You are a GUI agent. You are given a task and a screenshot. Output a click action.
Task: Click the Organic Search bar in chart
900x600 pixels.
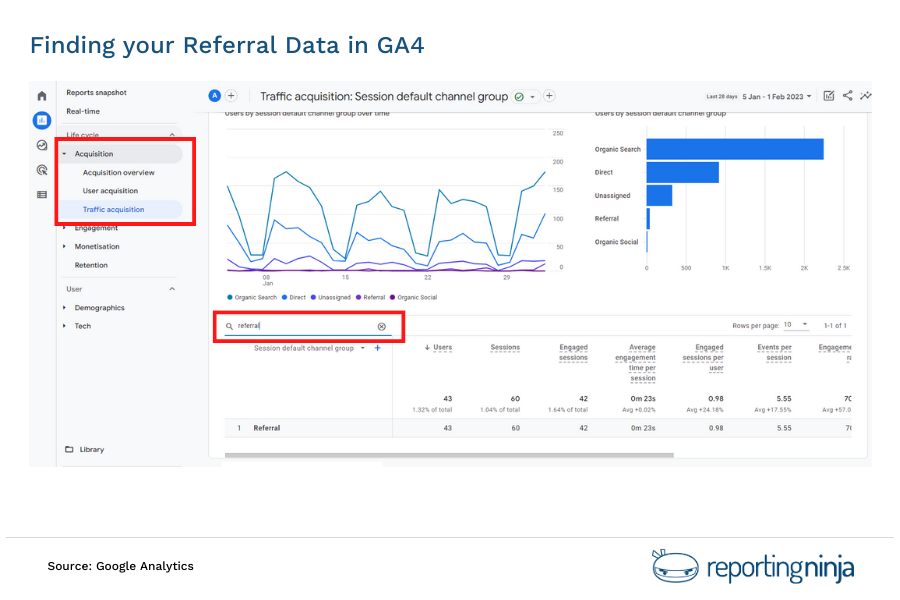point(735,149)
